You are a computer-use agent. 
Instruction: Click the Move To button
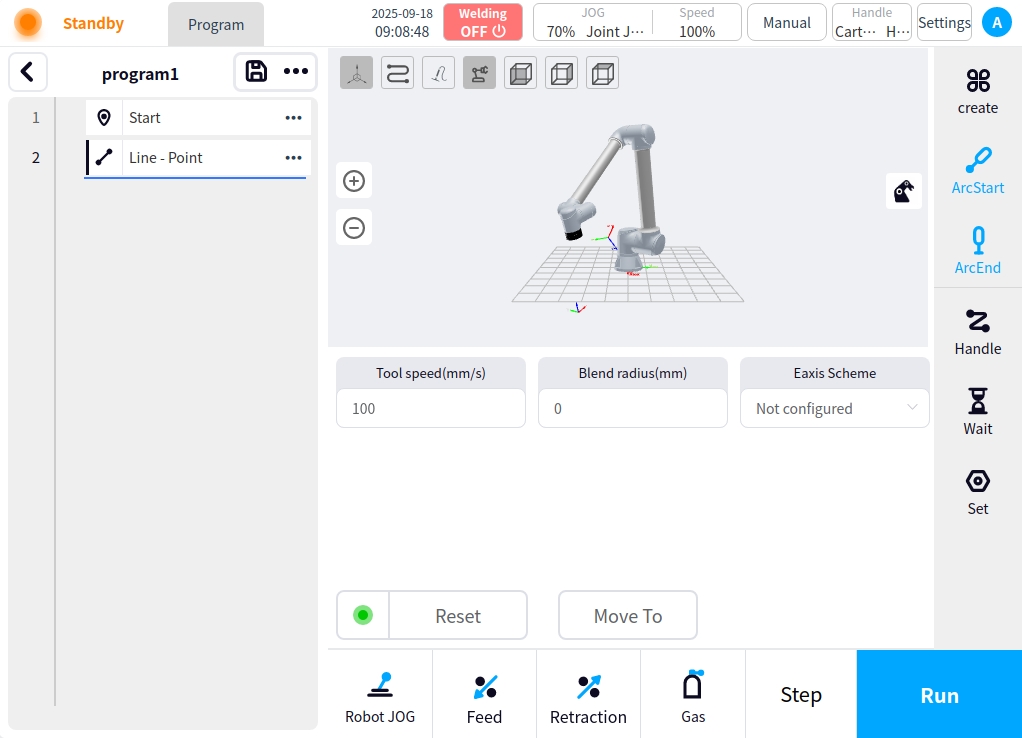click(x=627, y=616)
